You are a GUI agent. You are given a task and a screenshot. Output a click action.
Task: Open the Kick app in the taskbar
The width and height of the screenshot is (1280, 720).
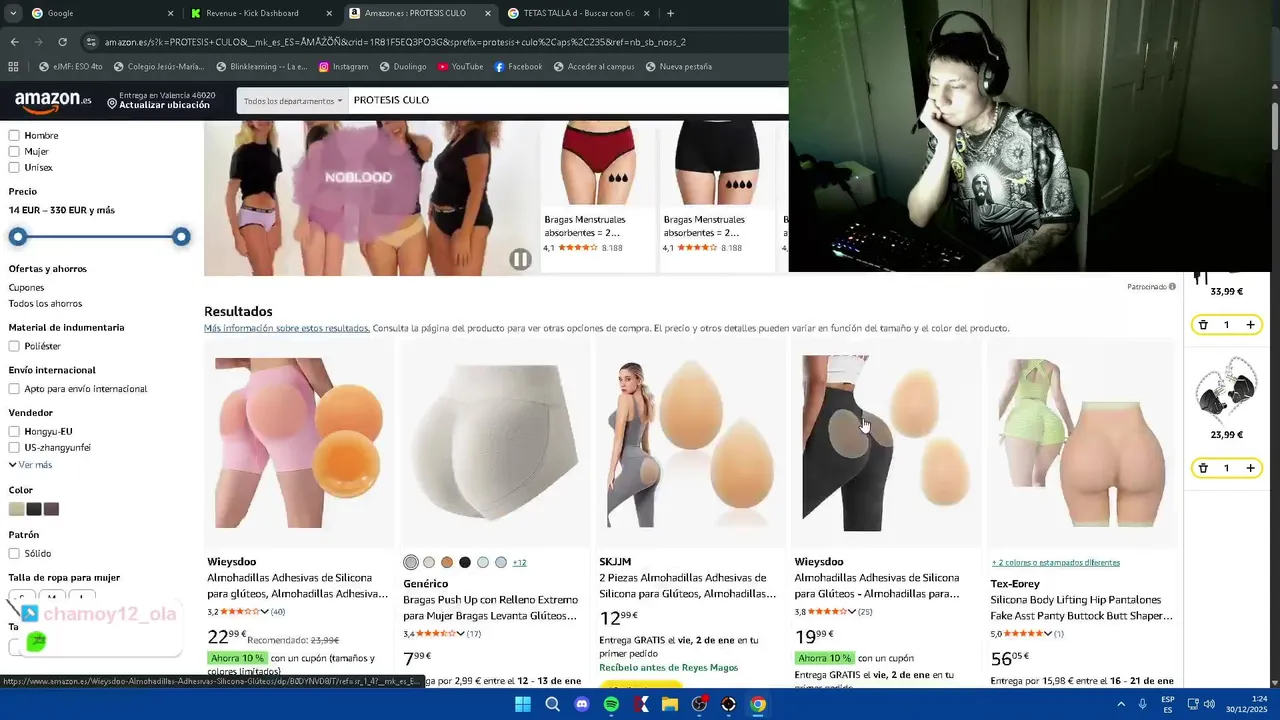[x=641, y=704]
